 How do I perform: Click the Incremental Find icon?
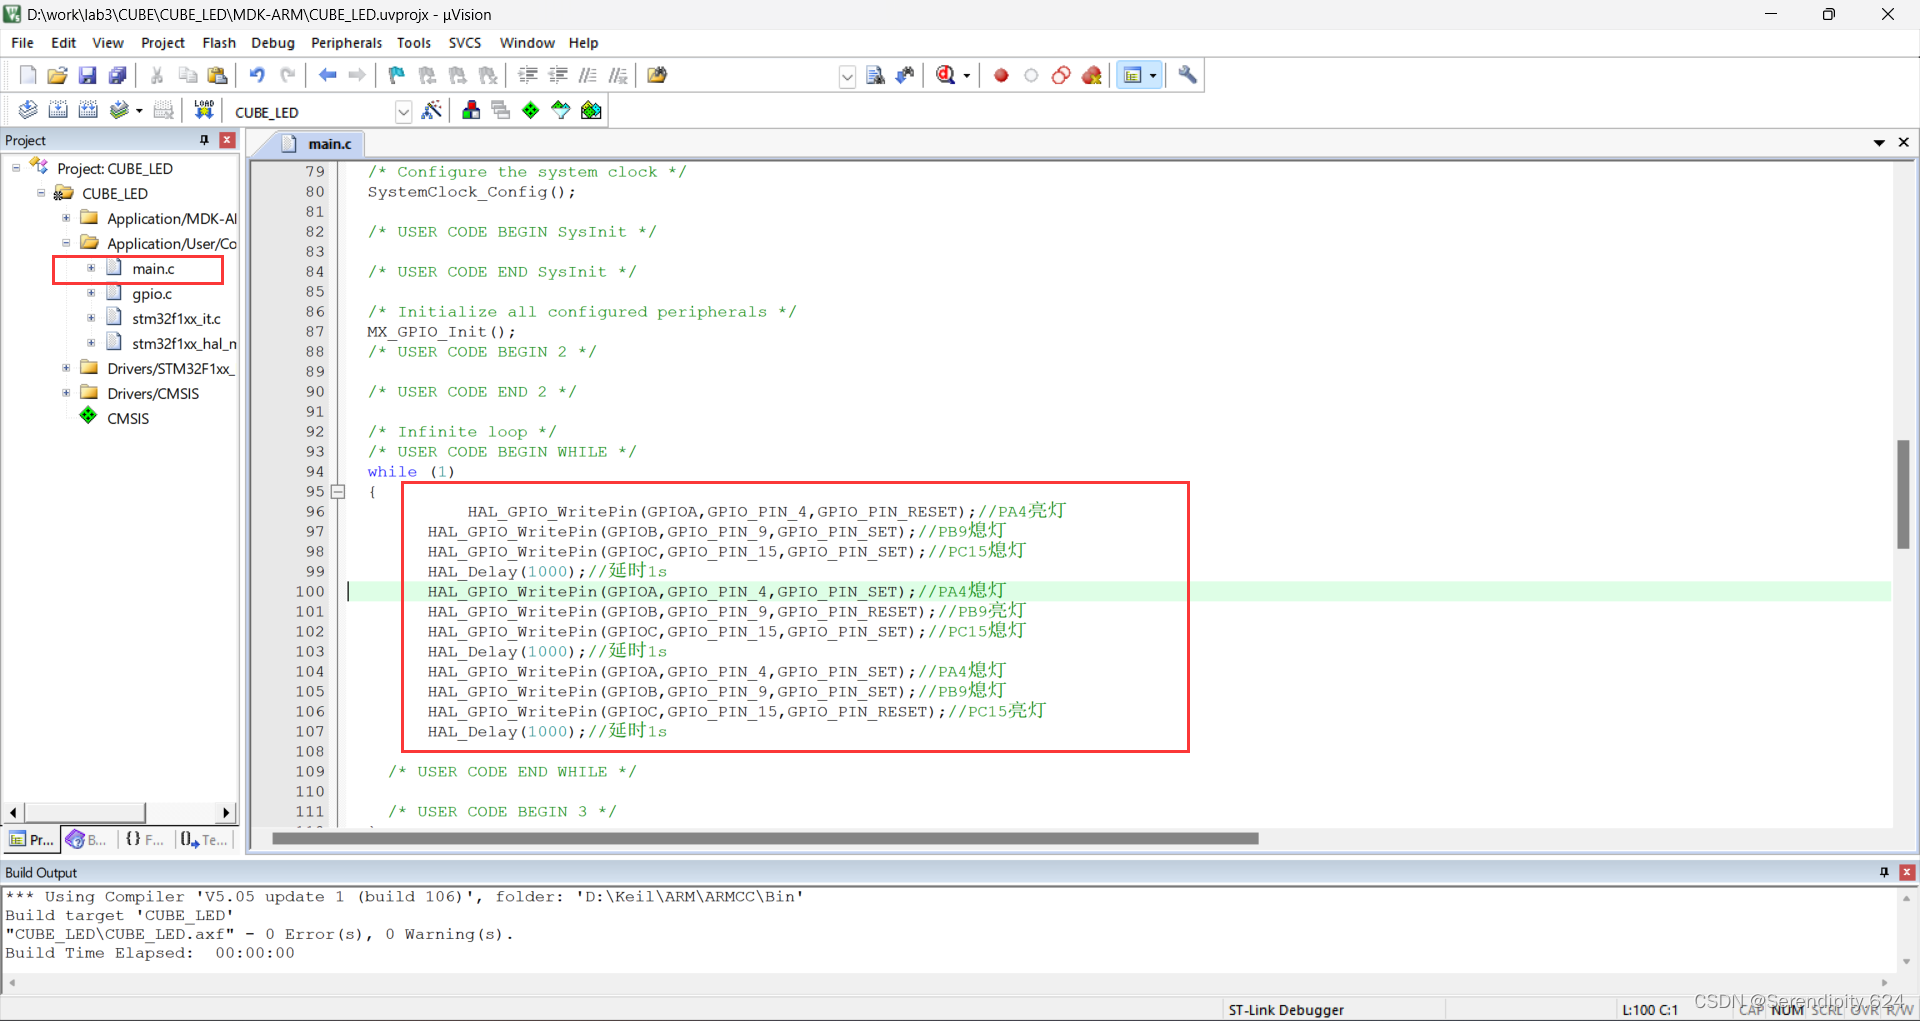click(x=905, y=75)
